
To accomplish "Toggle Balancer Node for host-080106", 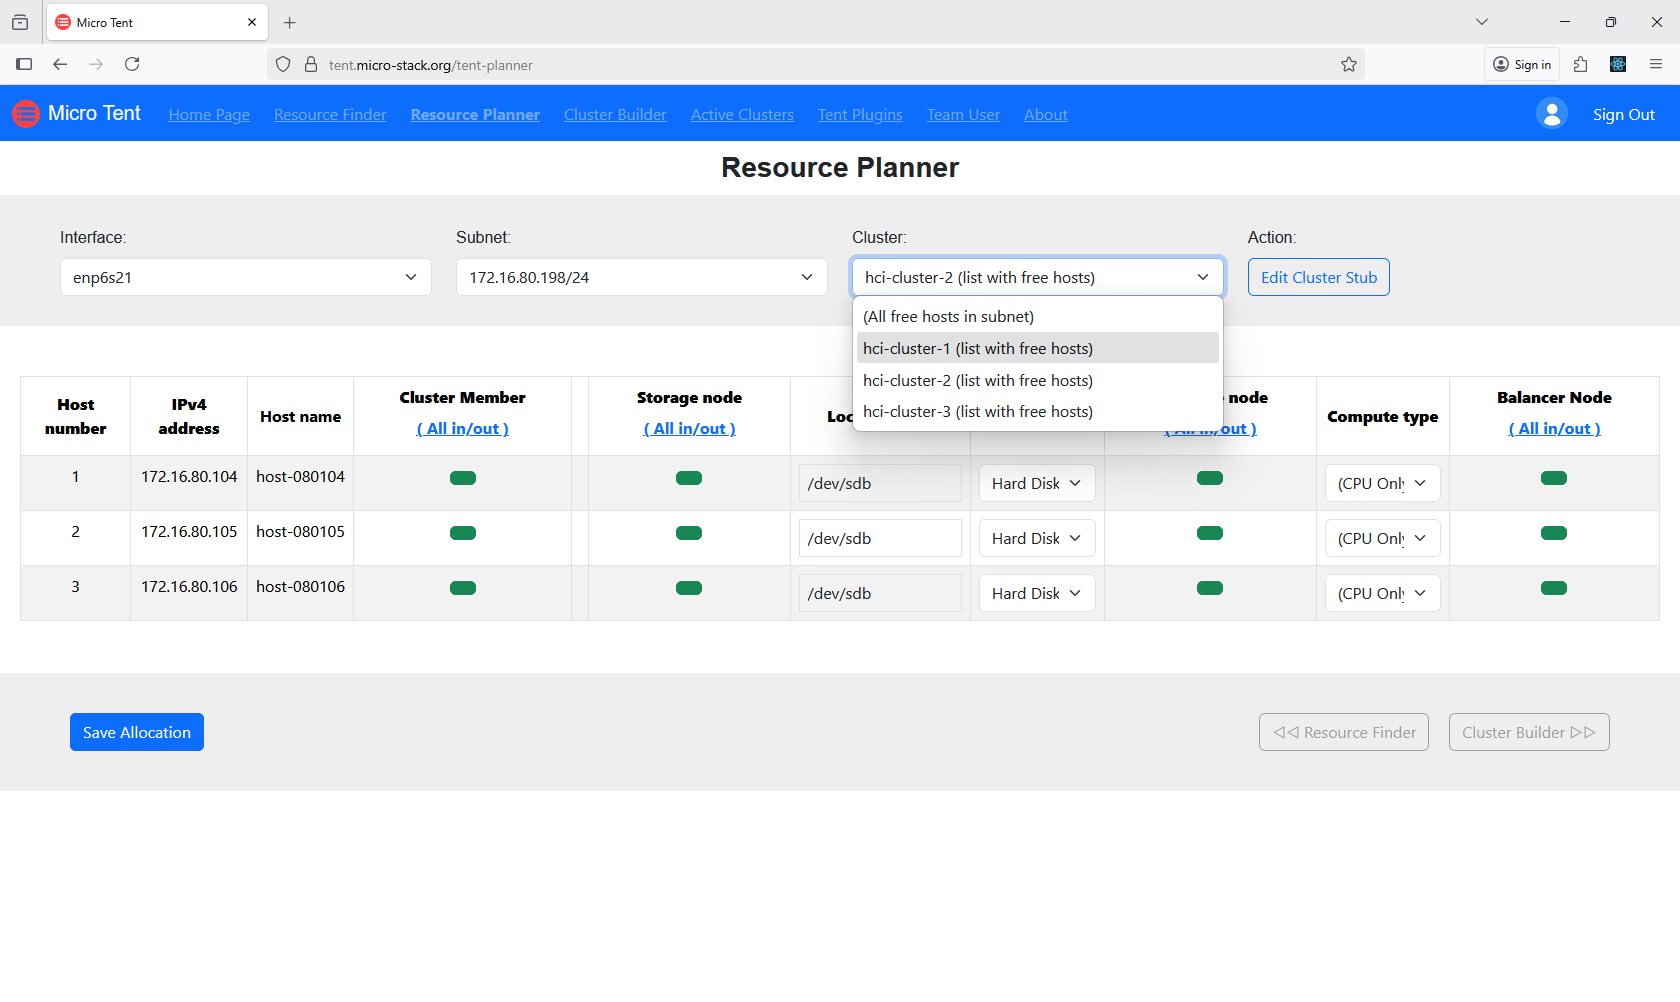I will coord(1553,588).
